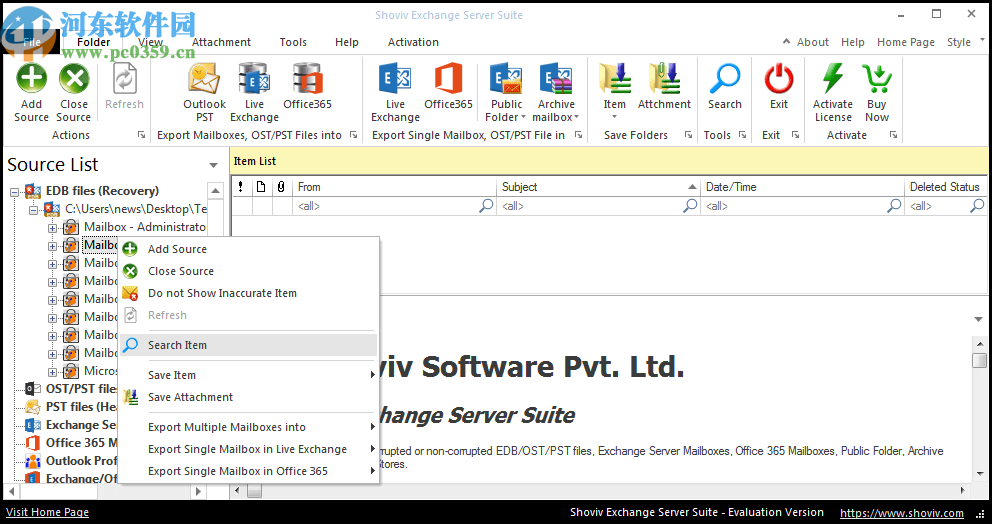
Task: Collapse the ribbon with the caret
Action: pyautogui.click(x=786, y=41)
